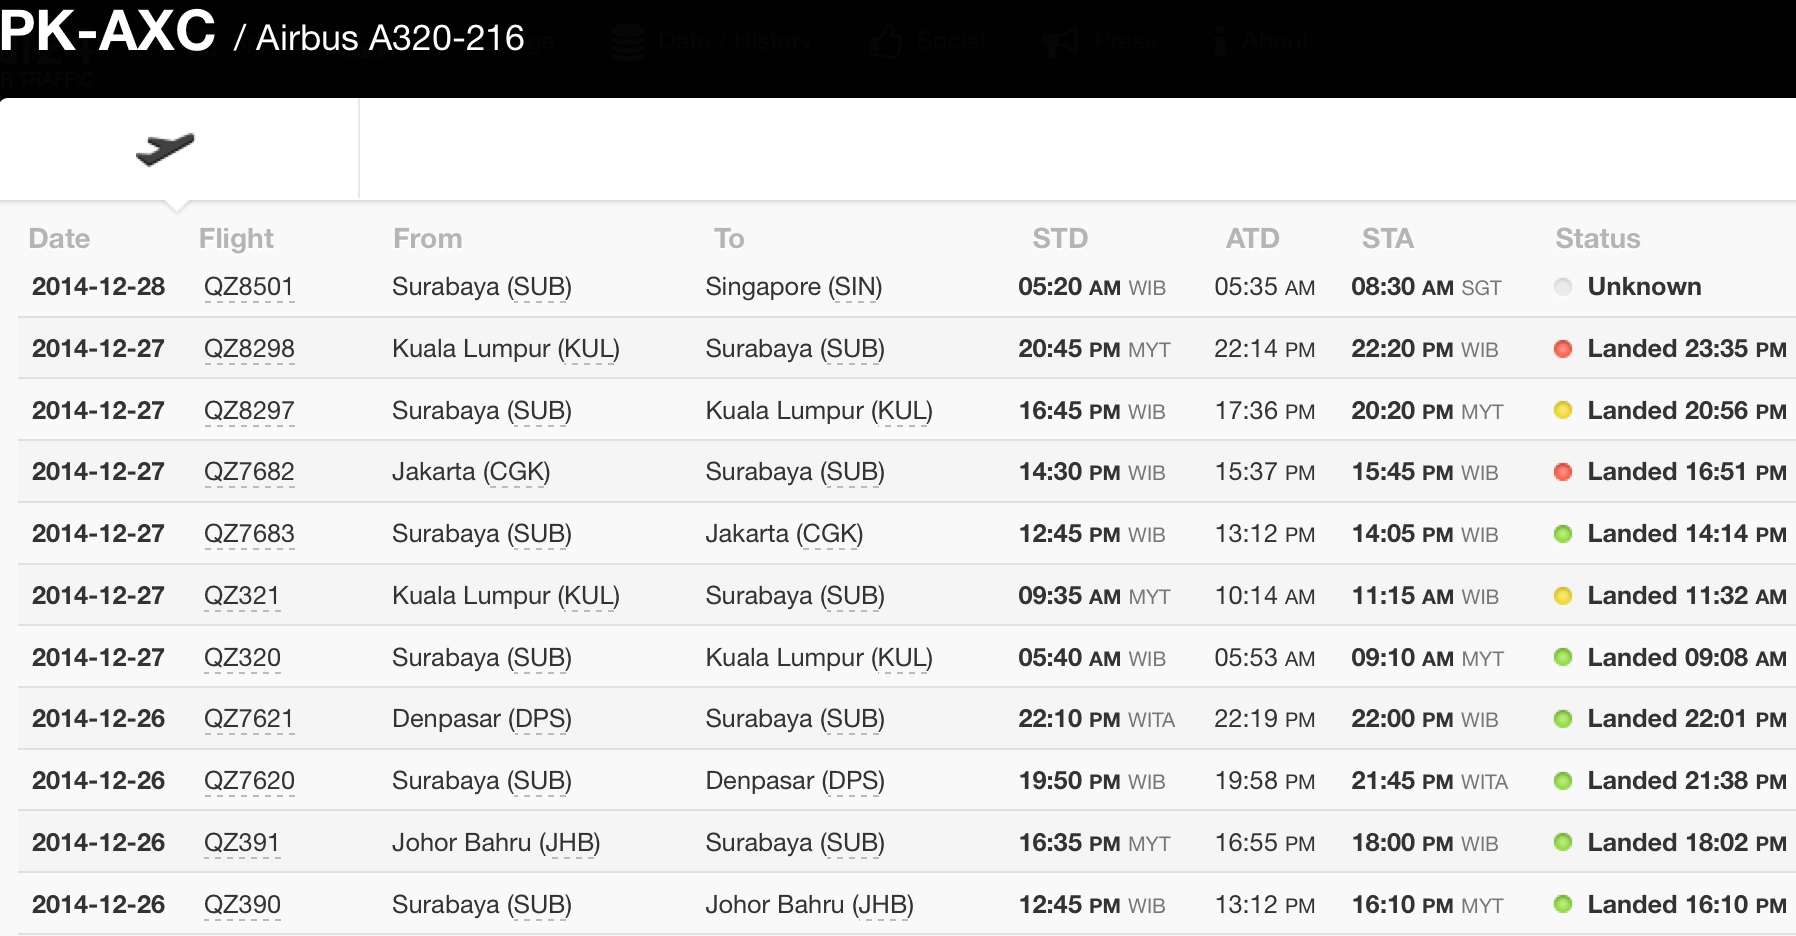Click the database icon beside Data / History

[628, 42]
